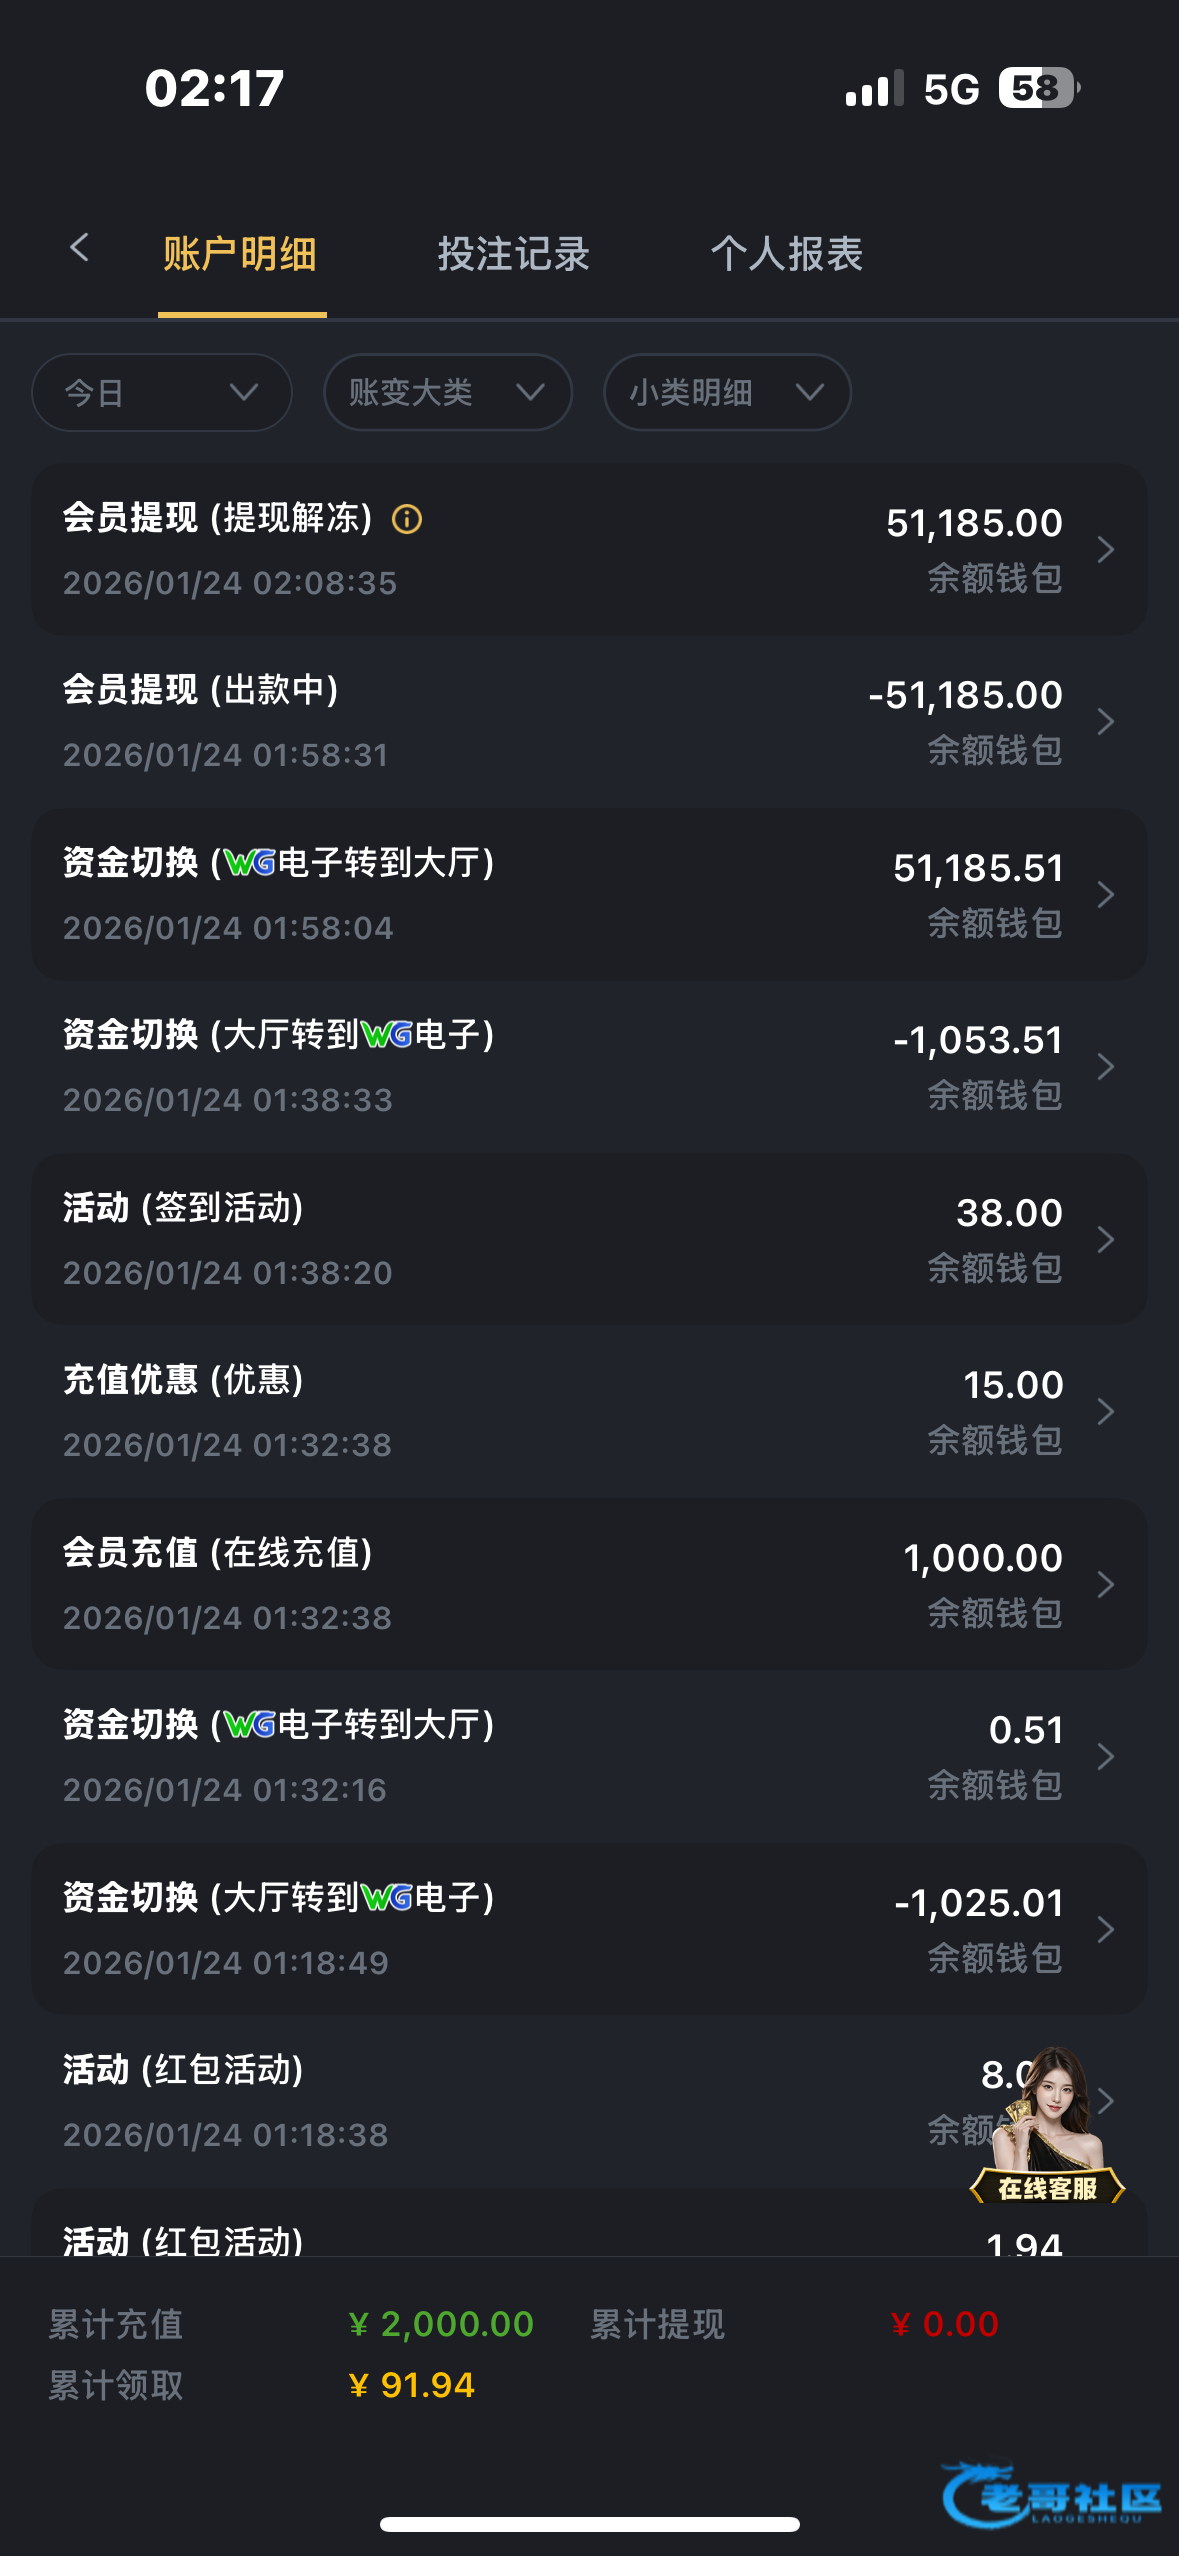Tap chevron on 会员充值 (在线充值) row
The image size is (1179, 2556).
pos(1105,1584)
